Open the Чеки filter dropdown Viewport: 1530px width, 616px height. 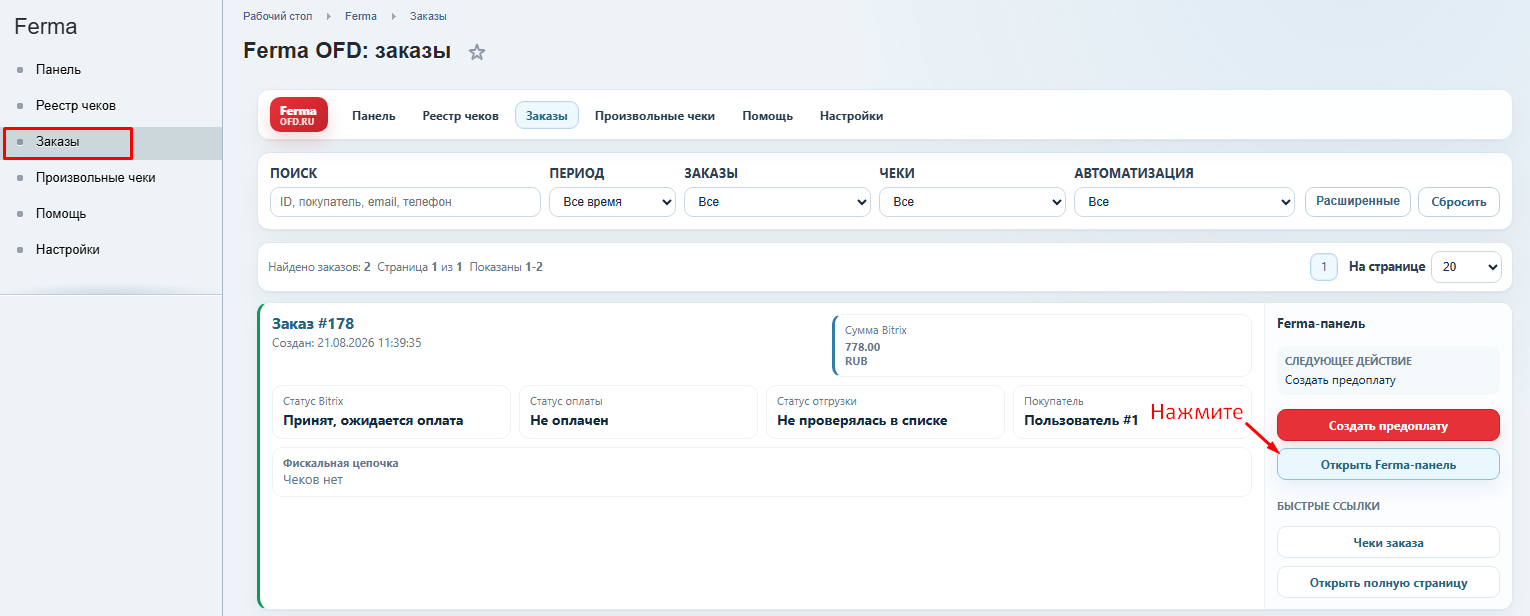[972, 202]
